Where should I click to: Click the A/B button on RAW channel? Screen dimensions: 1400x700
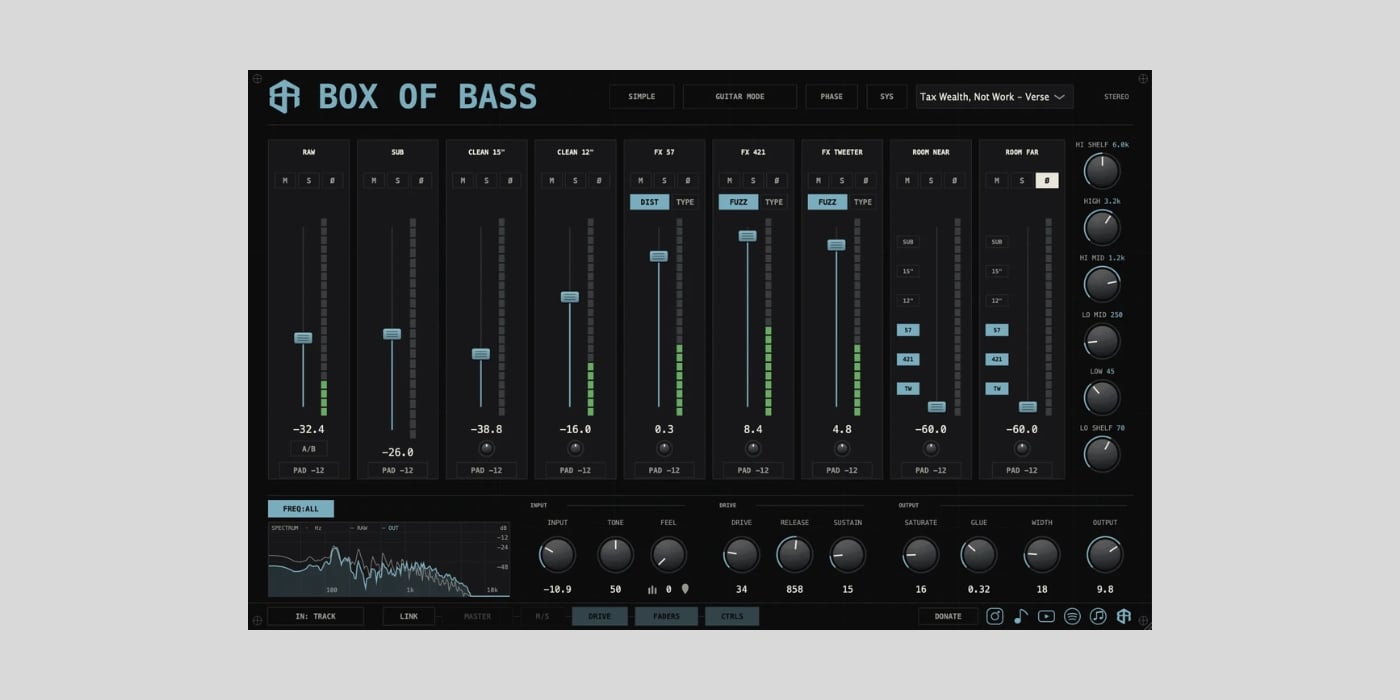click(x=309, y=449)
